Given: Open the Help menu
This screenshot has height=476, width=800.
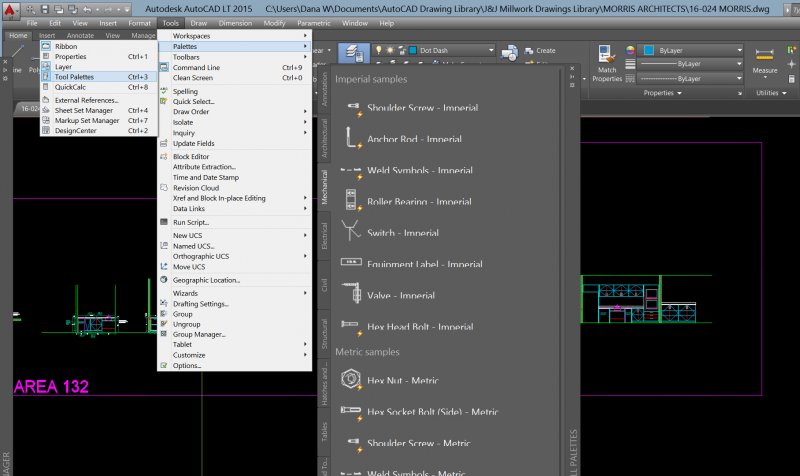Looking at the screenshot, I should pos(386,23).
